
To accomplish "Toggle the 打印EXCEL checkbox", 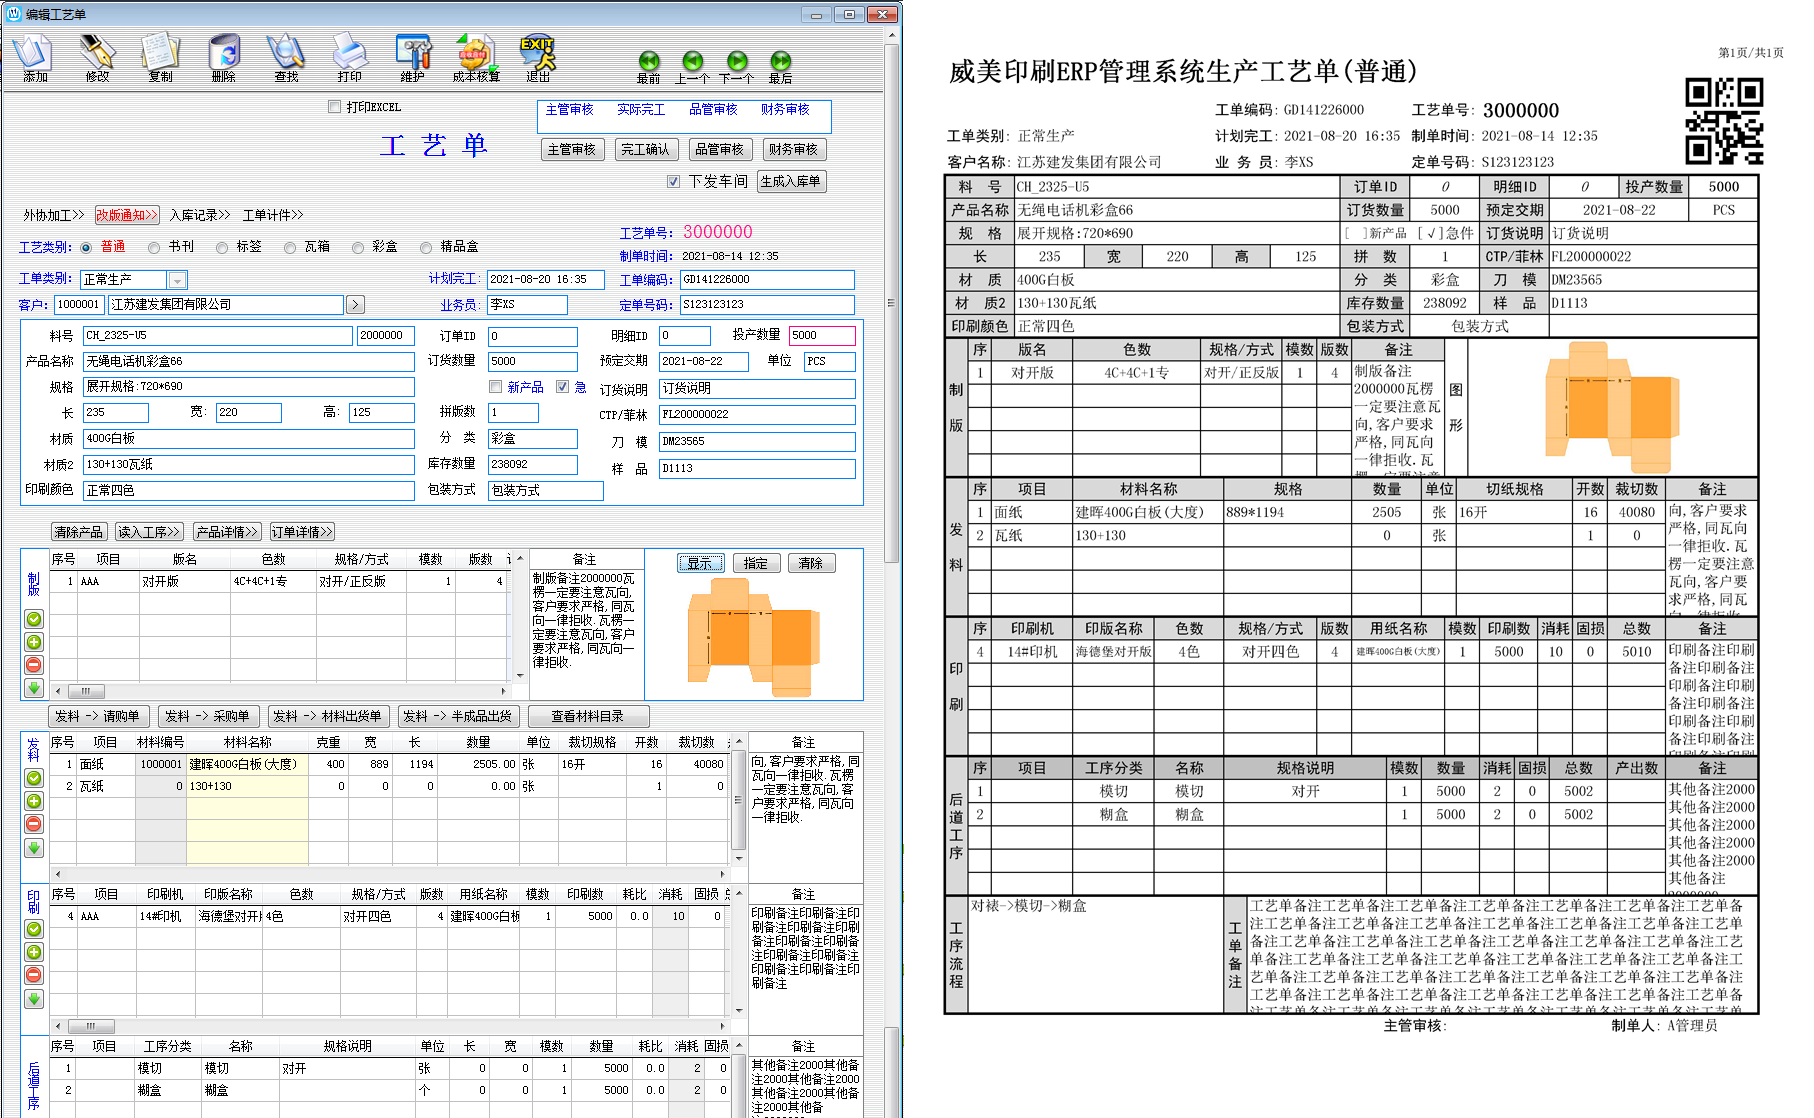I will tap(335, 107).
